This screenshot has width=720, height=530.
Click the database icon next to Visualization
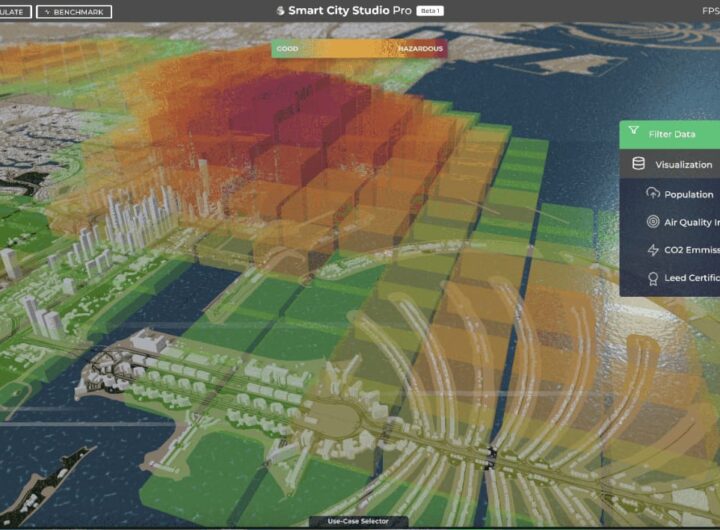(638, 164)
